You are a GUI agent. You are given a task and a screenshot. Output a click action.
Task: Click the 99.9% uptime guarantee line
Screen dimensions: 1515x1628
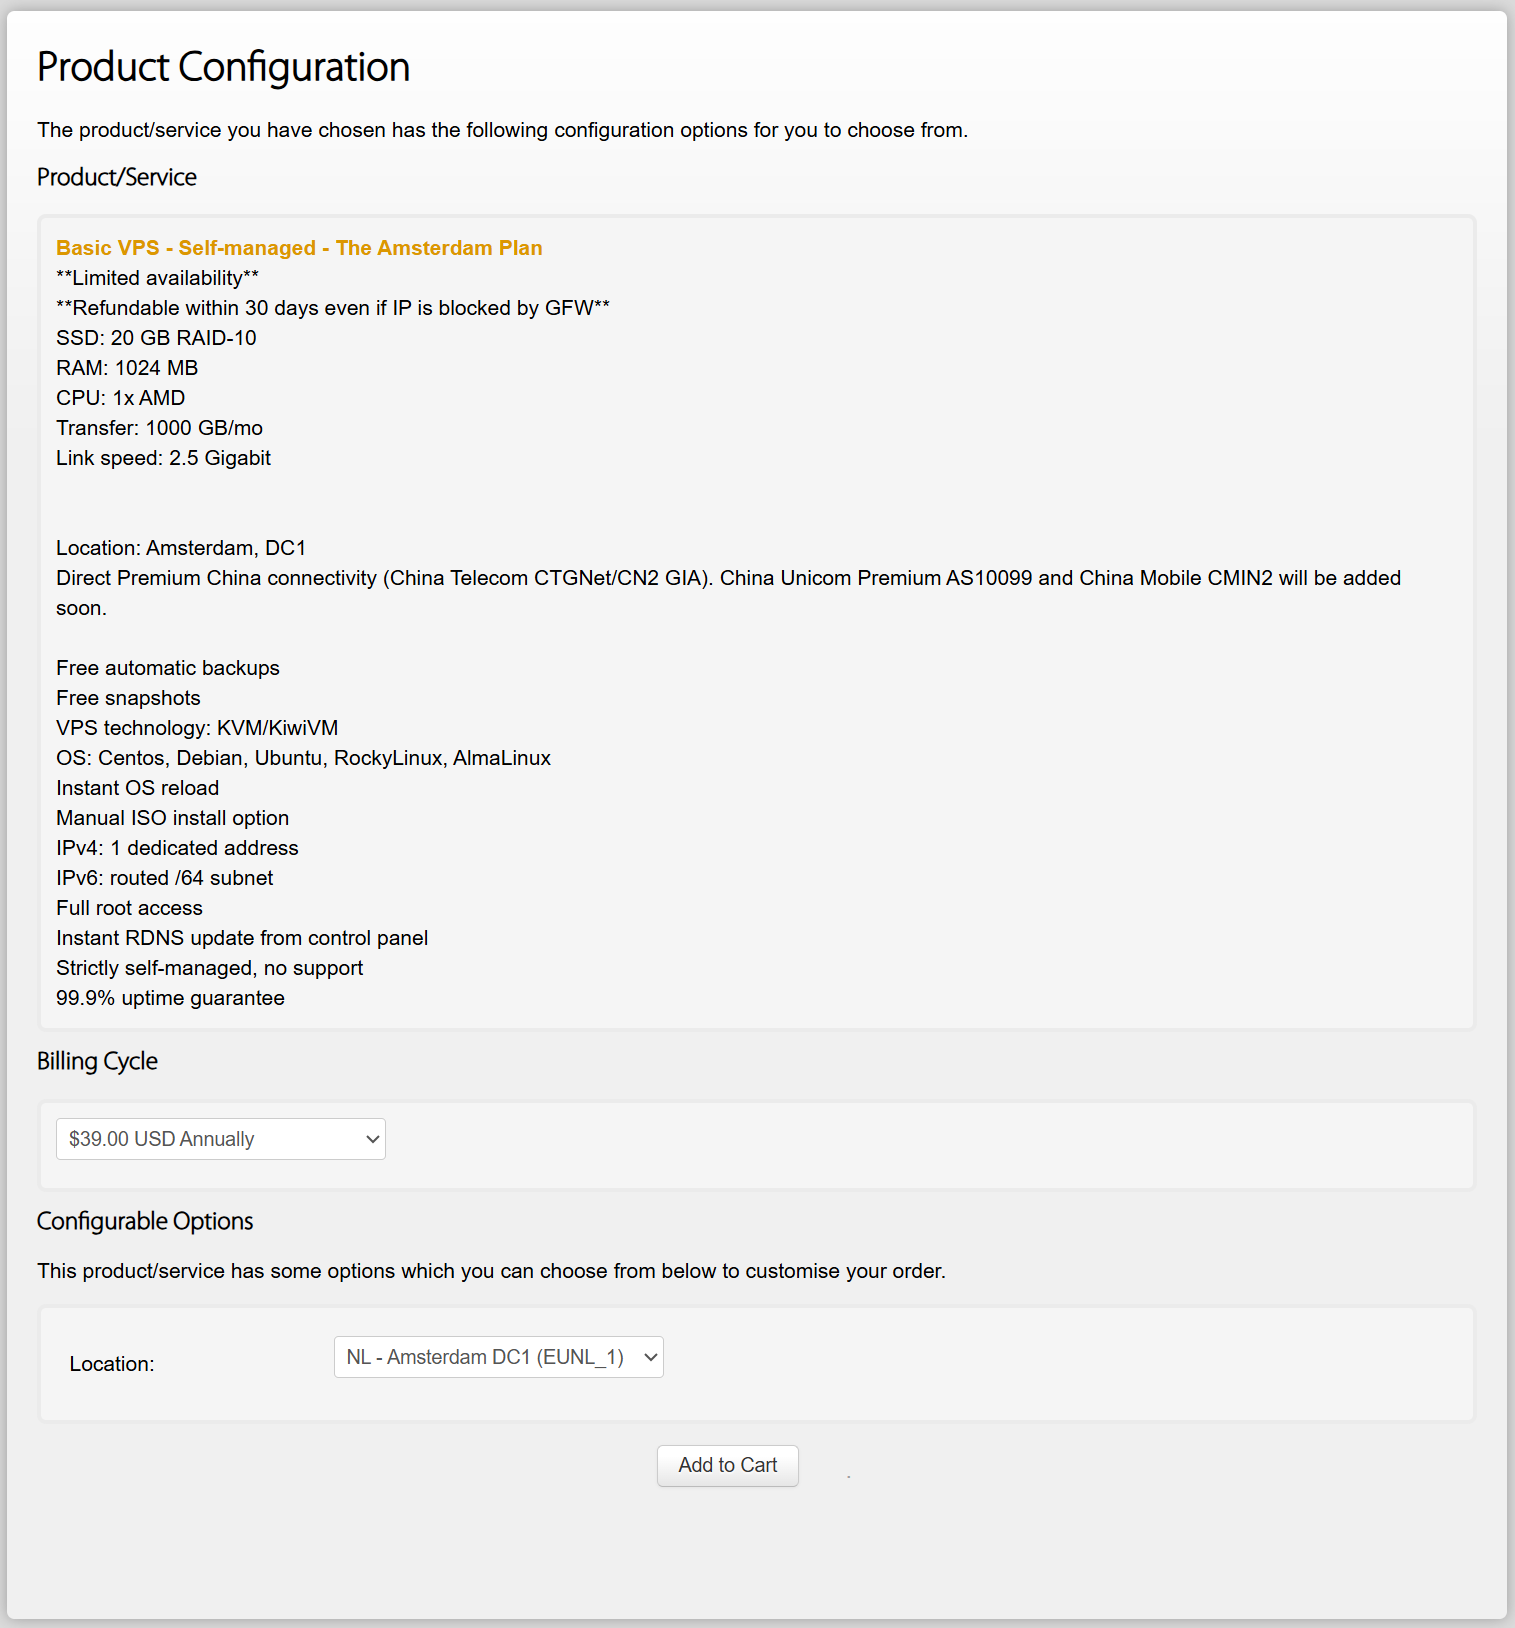point(170,998)
